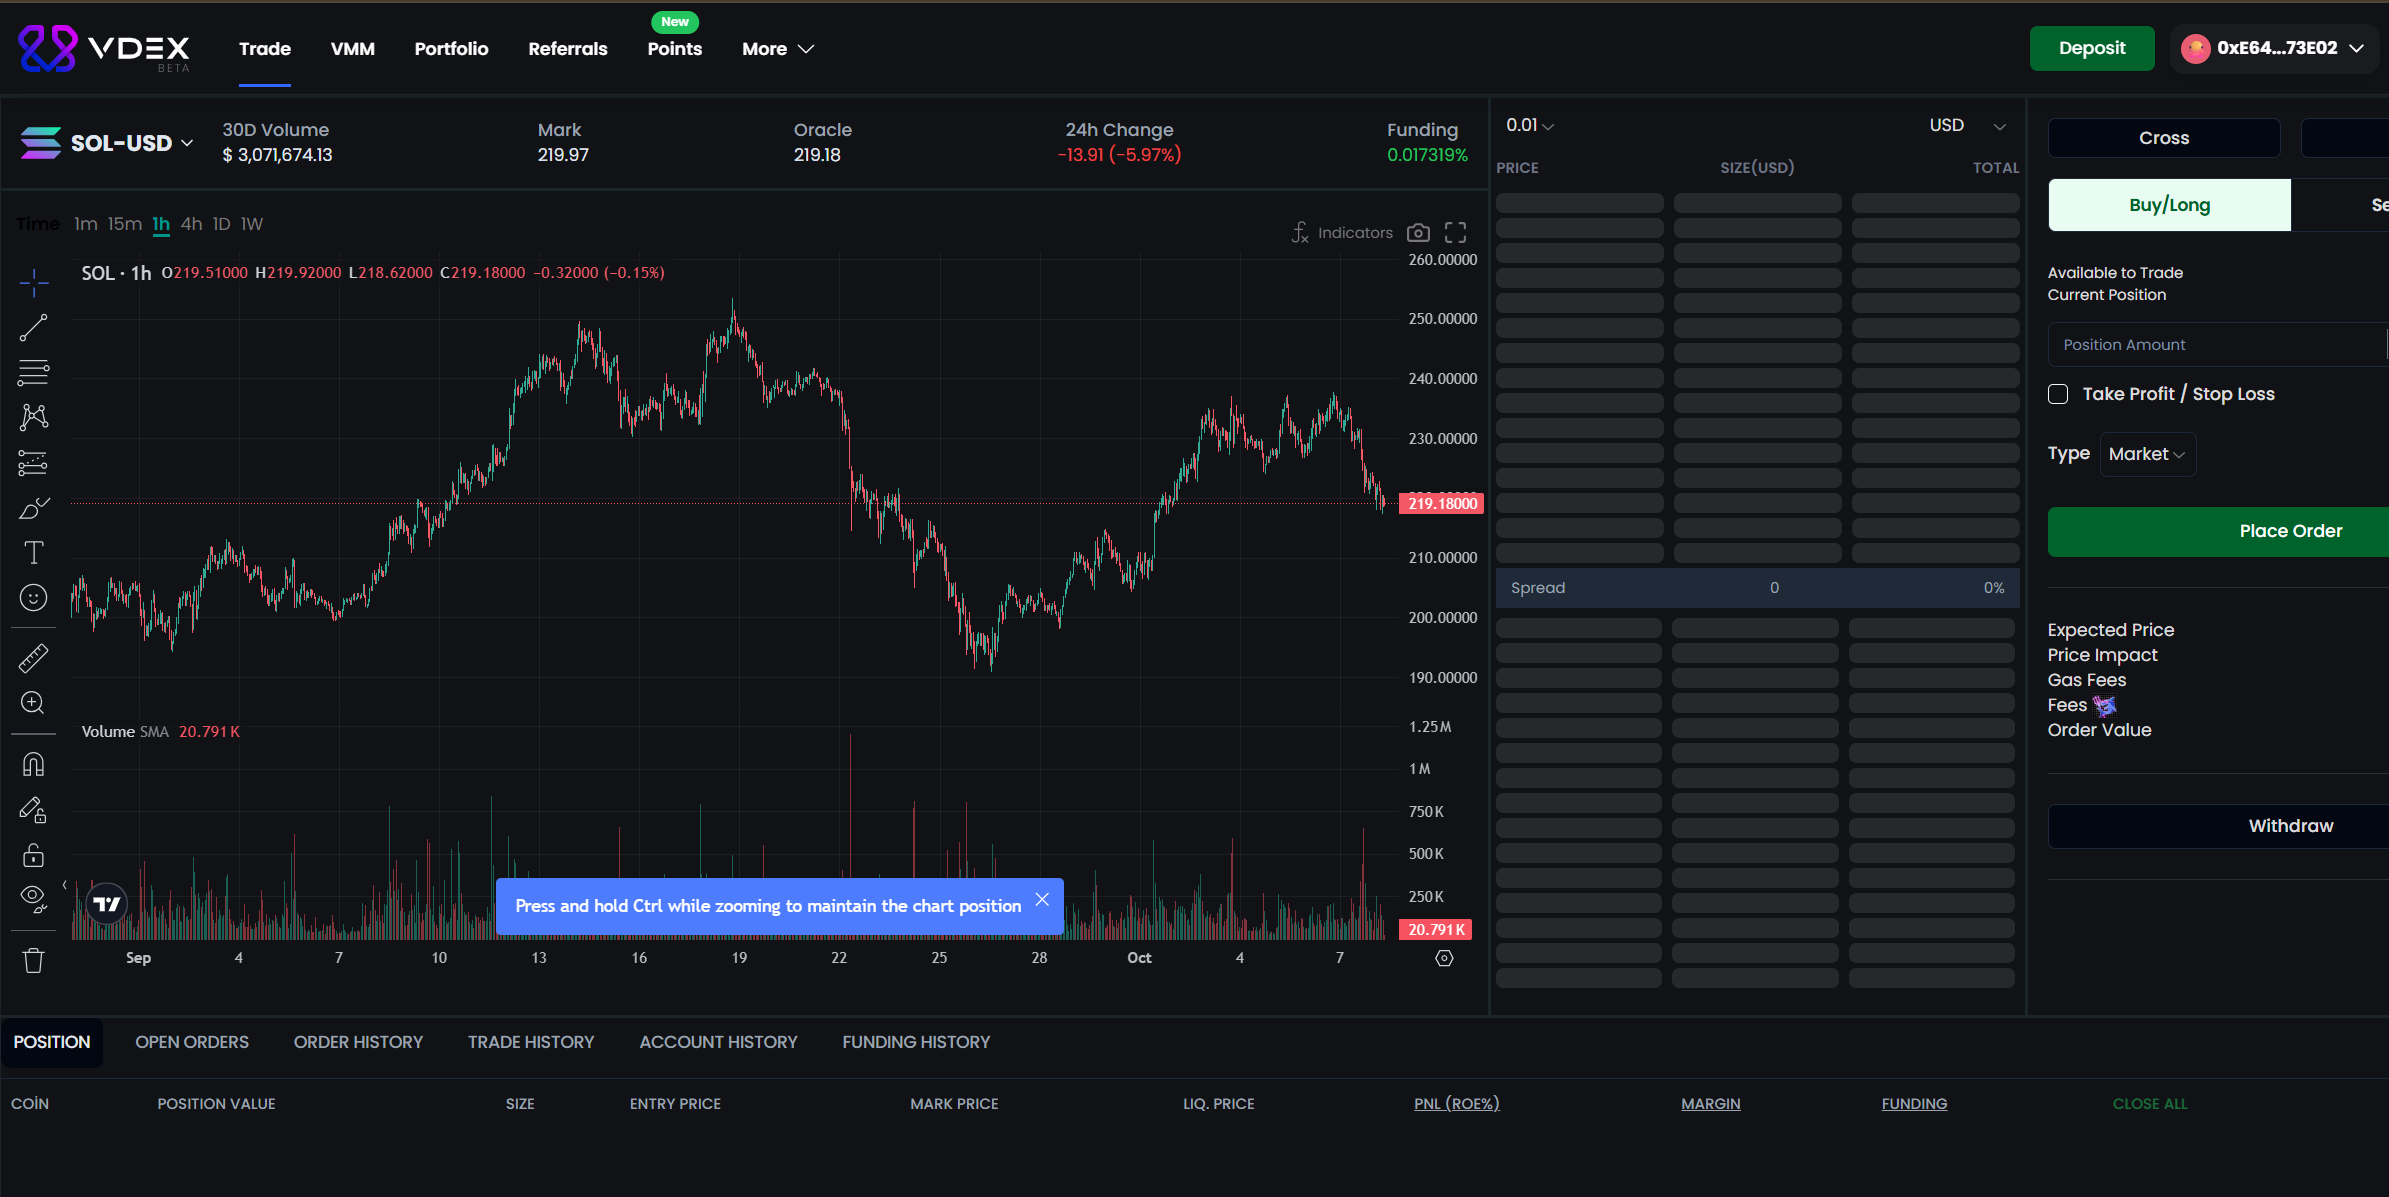Switch to the TRADE HISTORY tab
The height and width of the screenshot is (1197, 2389).
pyautogui.click(x=531, y=1041)
